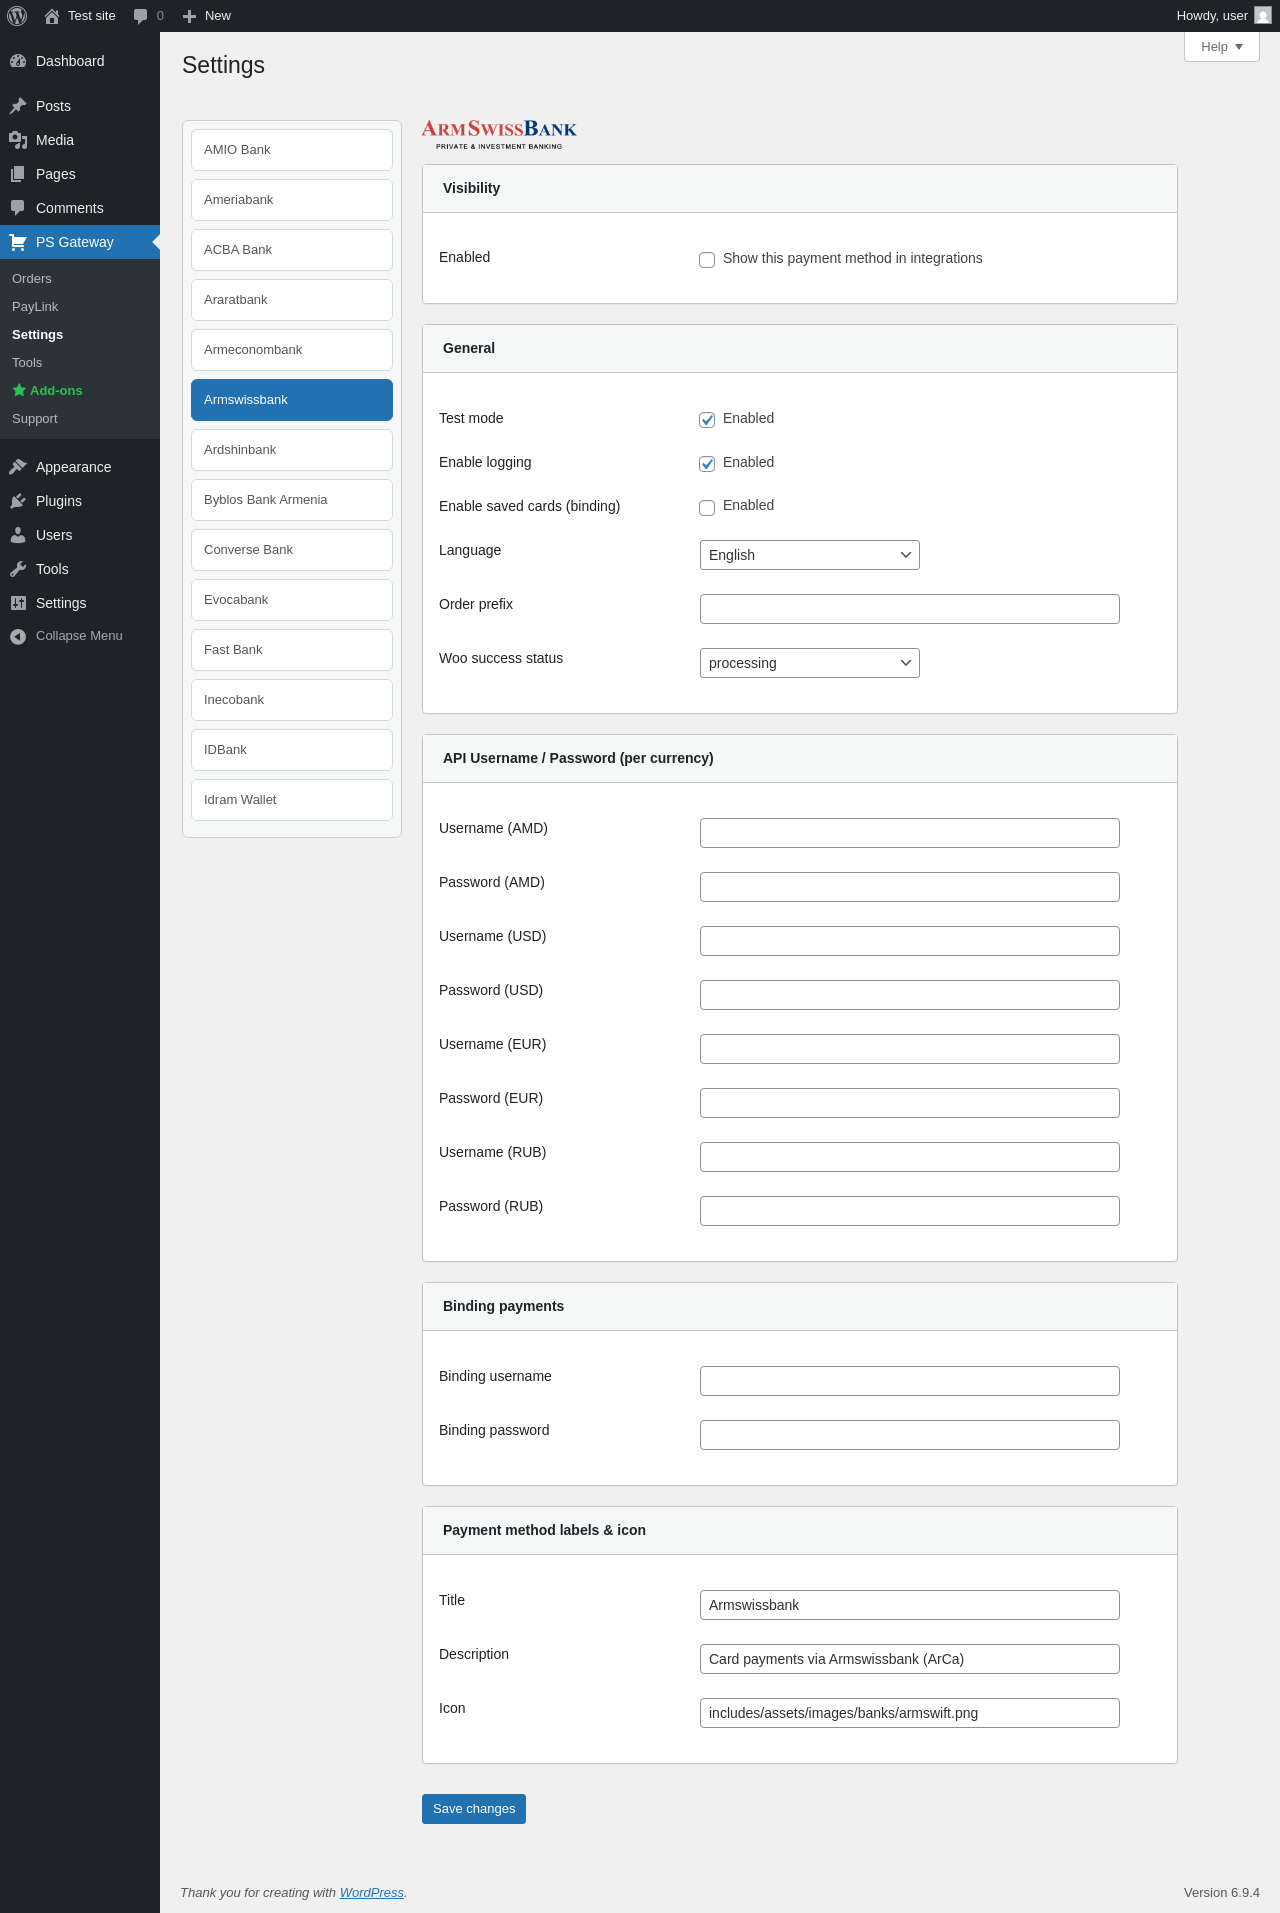Select the Ameriabank tab
Image resolution: width=1280 pixels, height=1913 pixels.
[292, 200]
